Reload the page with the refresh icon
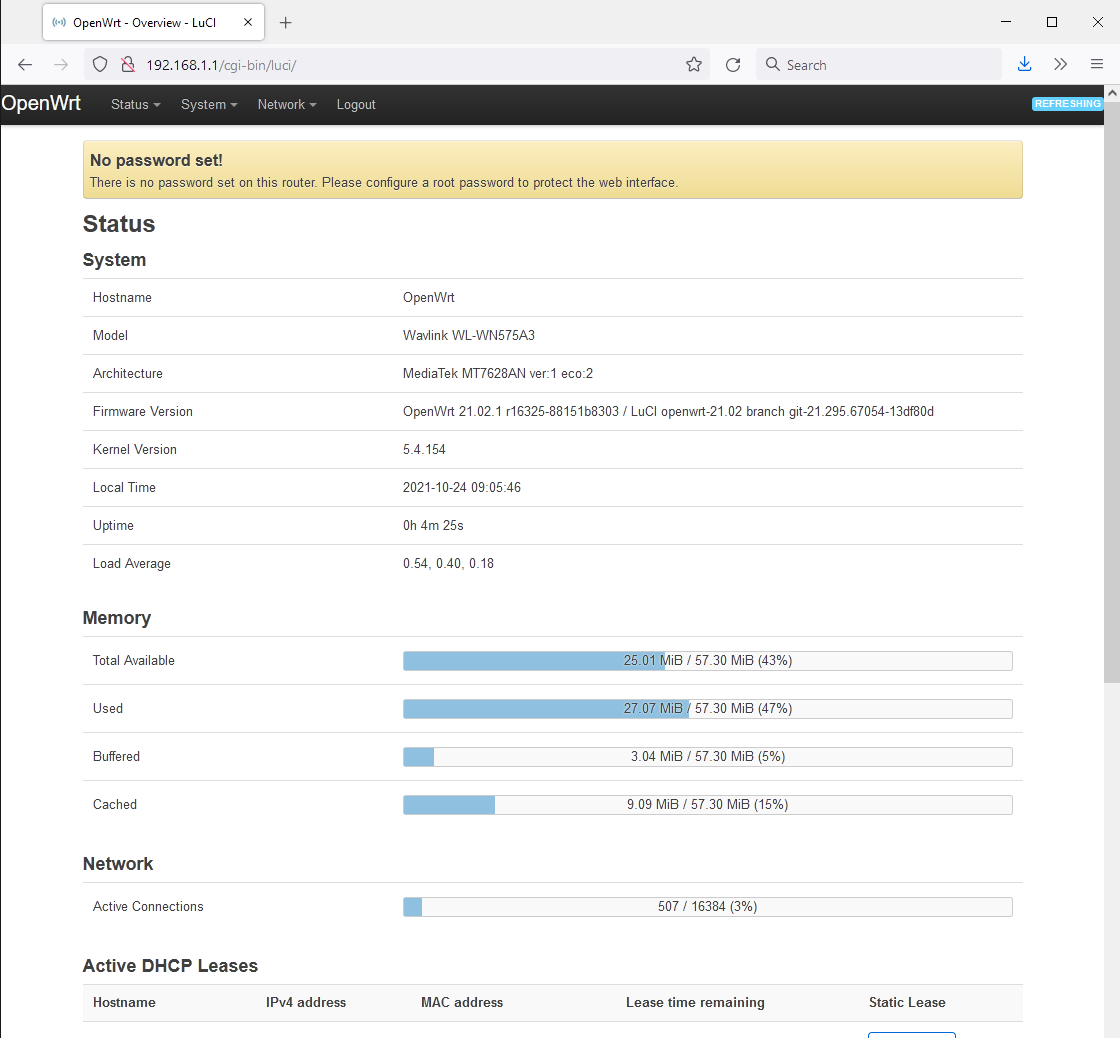Screen dimensions: 1120x1038 click(x=733, y=65)
